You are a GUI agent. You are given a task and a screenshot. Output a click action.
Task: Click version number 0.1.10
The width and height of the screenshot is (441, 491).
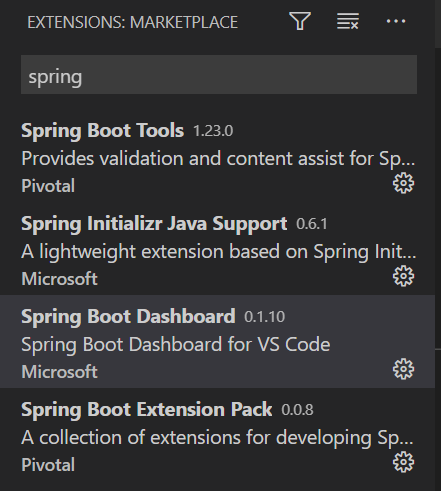click(x=264, y=317)
